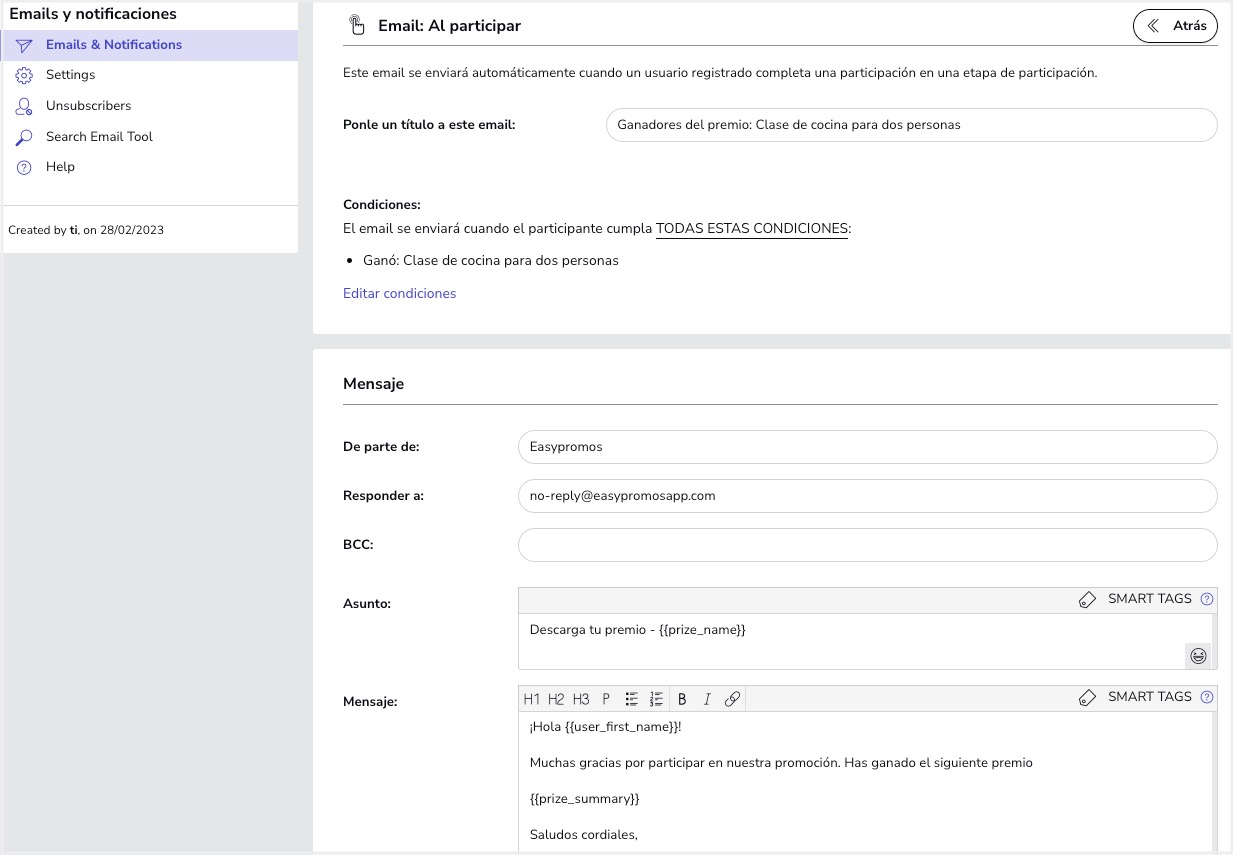Insert a bulleted list in message
1233x855 pixels.
tap(632, 699)
